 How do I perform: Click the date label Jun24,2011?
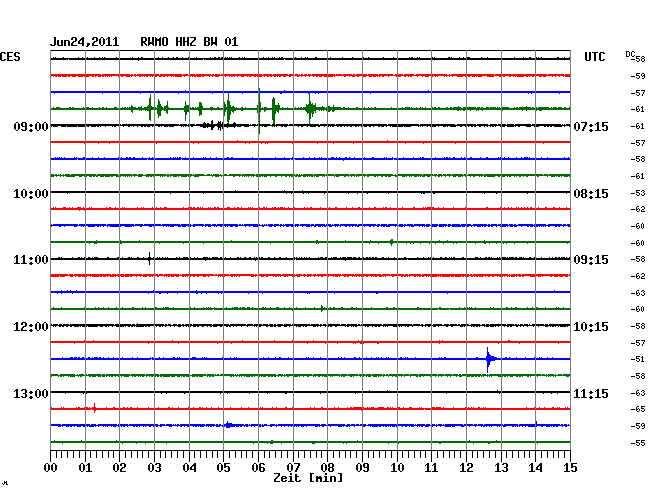(85, 42)
